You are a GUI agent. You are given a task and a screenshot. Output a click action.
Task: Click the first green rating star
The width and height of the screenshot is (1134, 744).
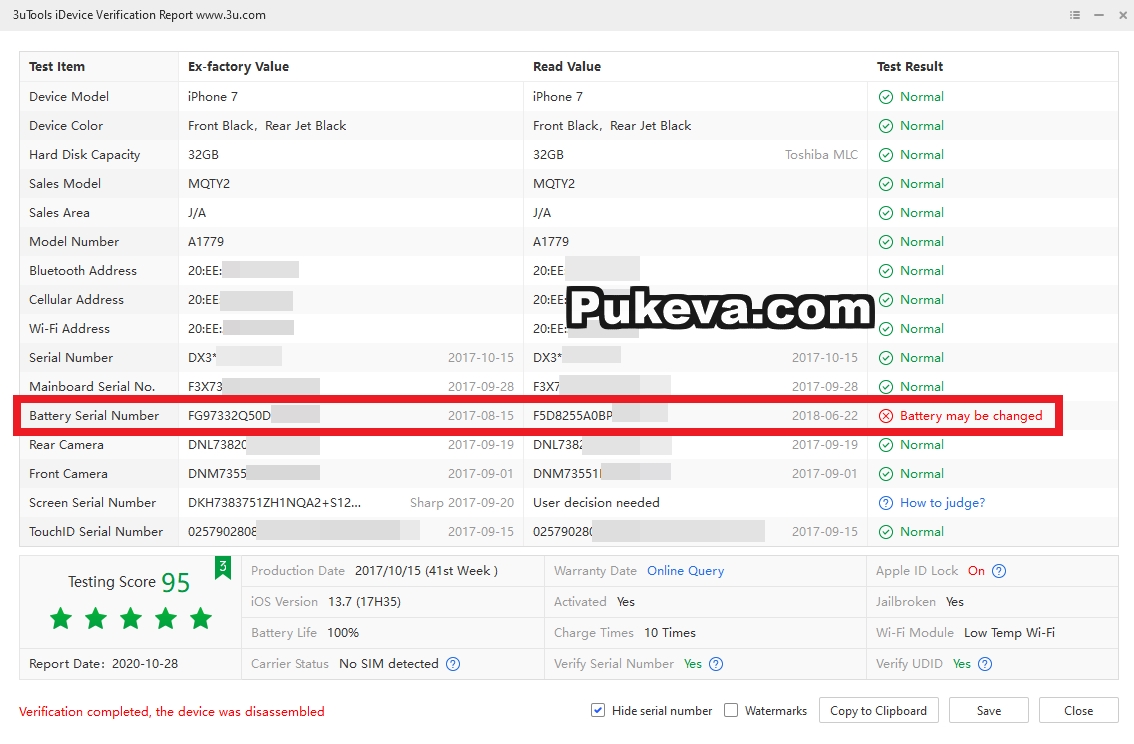pyautogui.click(x=61, y=619)
